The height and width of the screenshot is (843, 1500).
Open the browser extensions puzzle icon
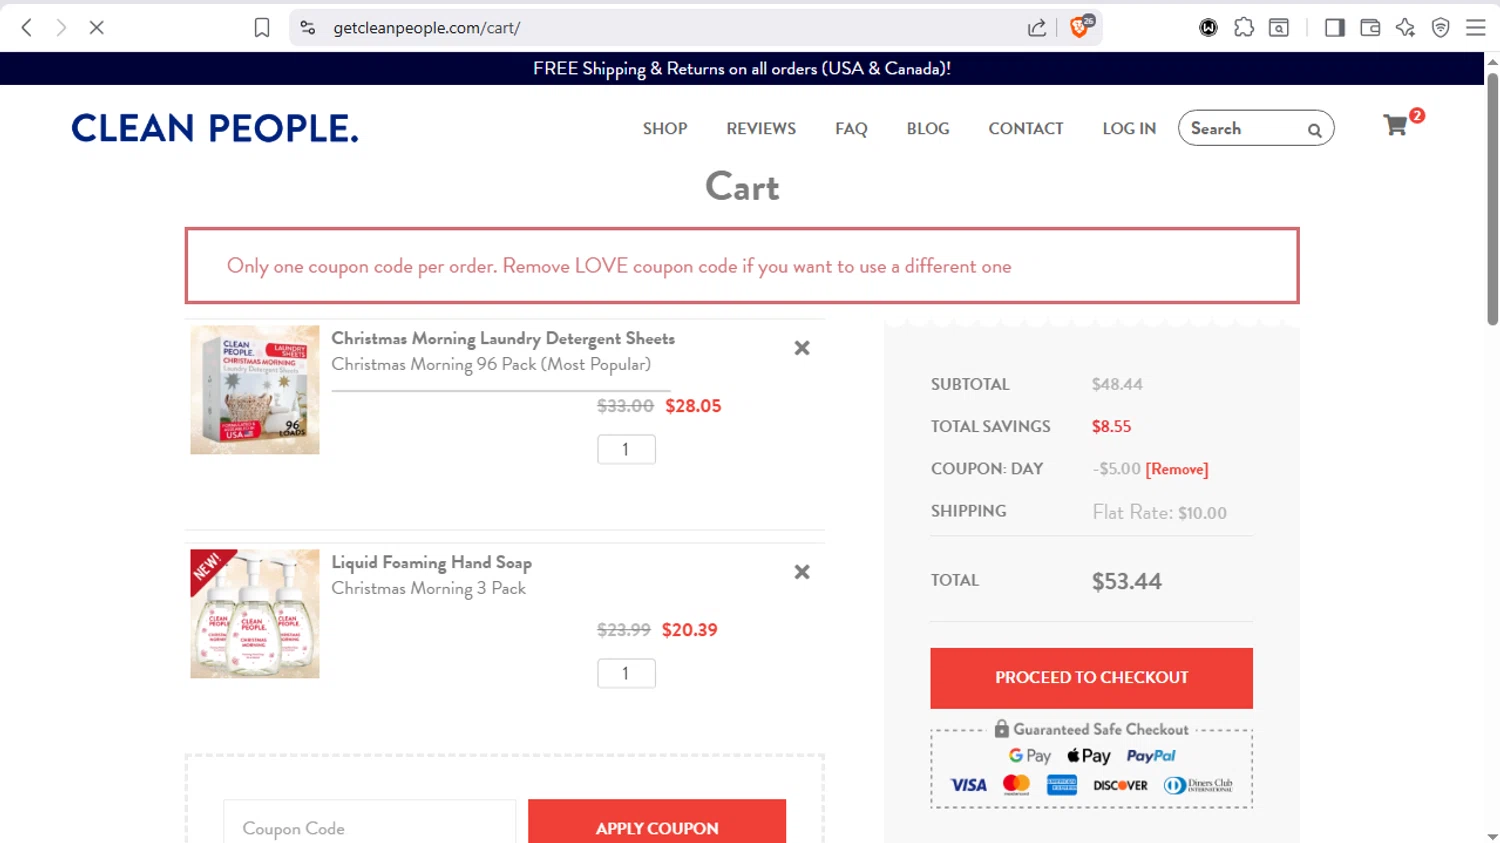(x=1244, y=28)
